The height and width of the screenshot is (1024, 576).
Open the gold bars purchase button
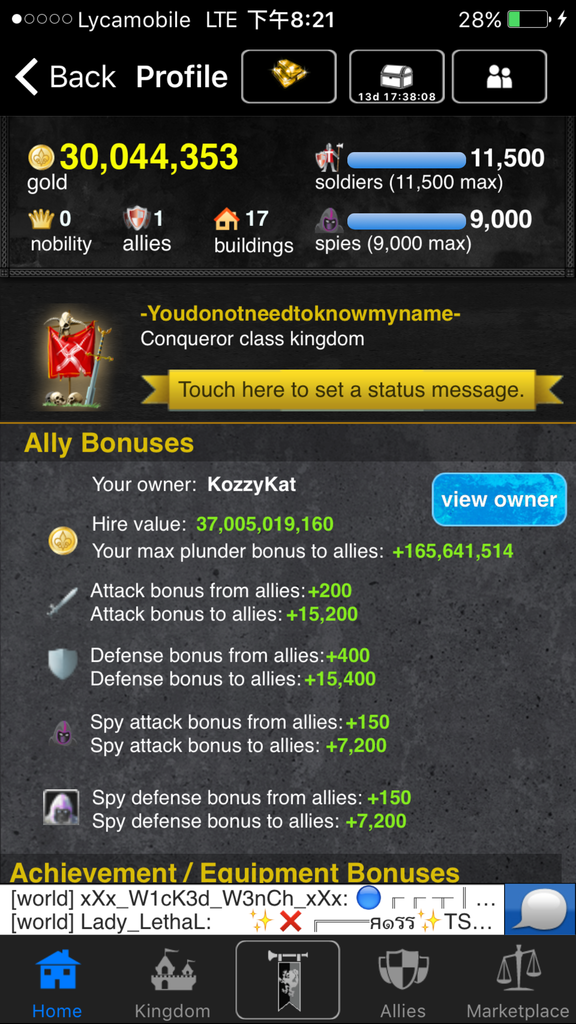289,76
